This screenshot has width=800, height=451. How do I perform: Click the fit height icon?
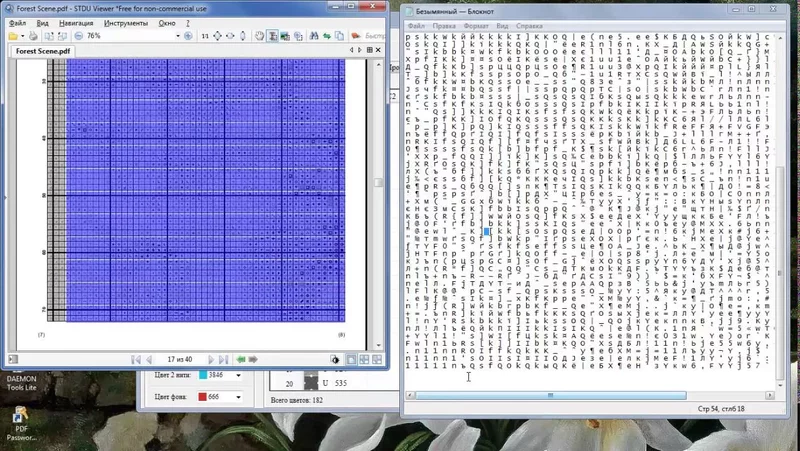(x=243, y=36)
